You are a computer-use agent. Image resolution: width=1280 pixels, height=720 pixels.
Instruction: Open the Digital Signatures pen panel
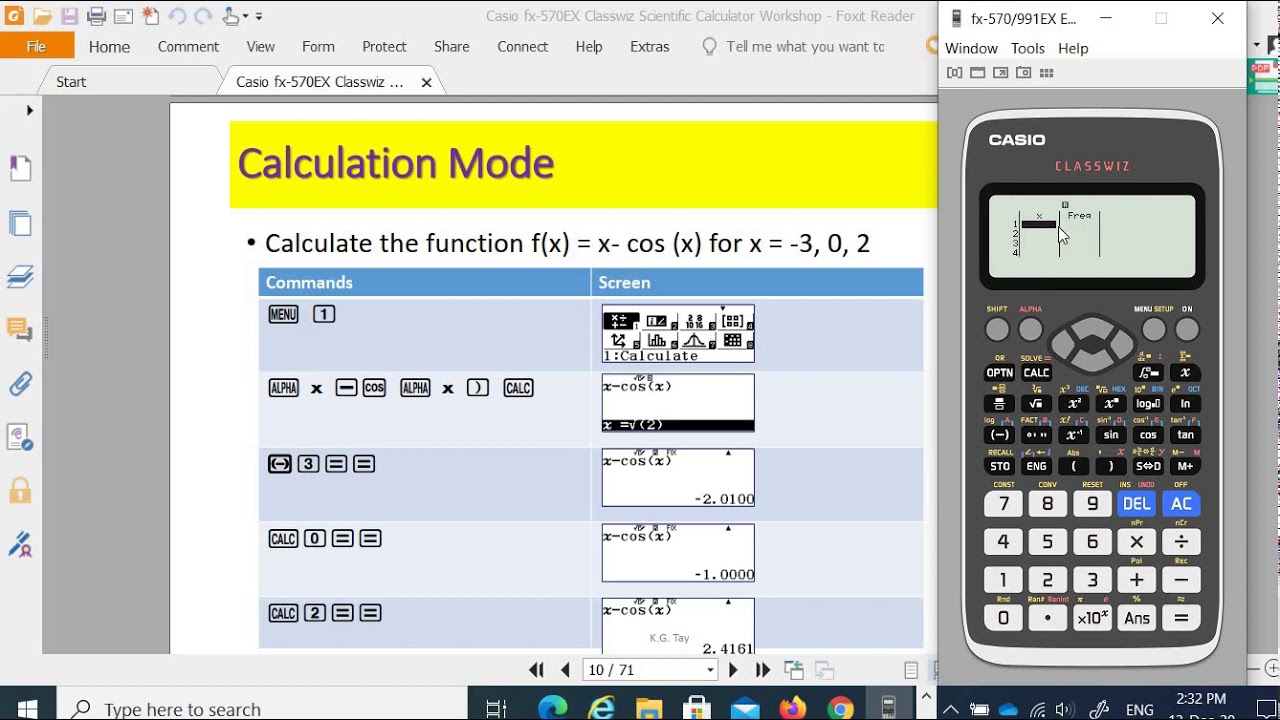(x=20, y=543)
